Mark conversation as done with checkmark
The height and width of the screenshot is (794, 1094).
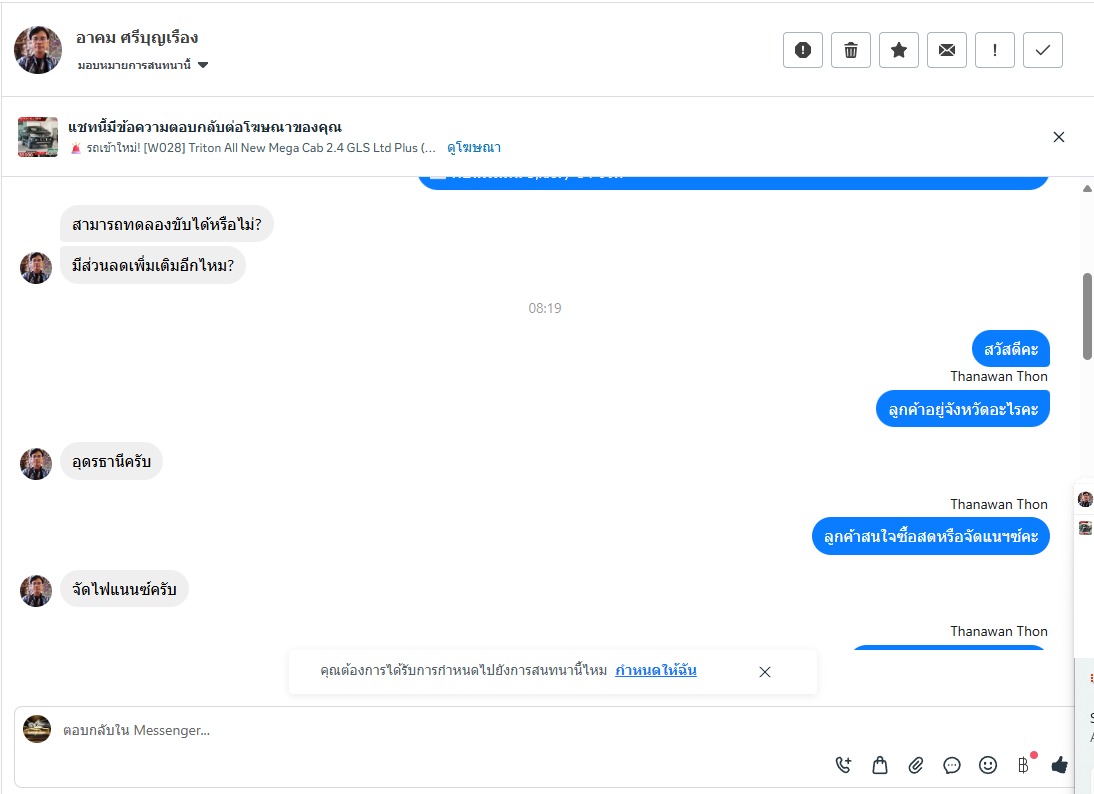(x=1042, y=50)
